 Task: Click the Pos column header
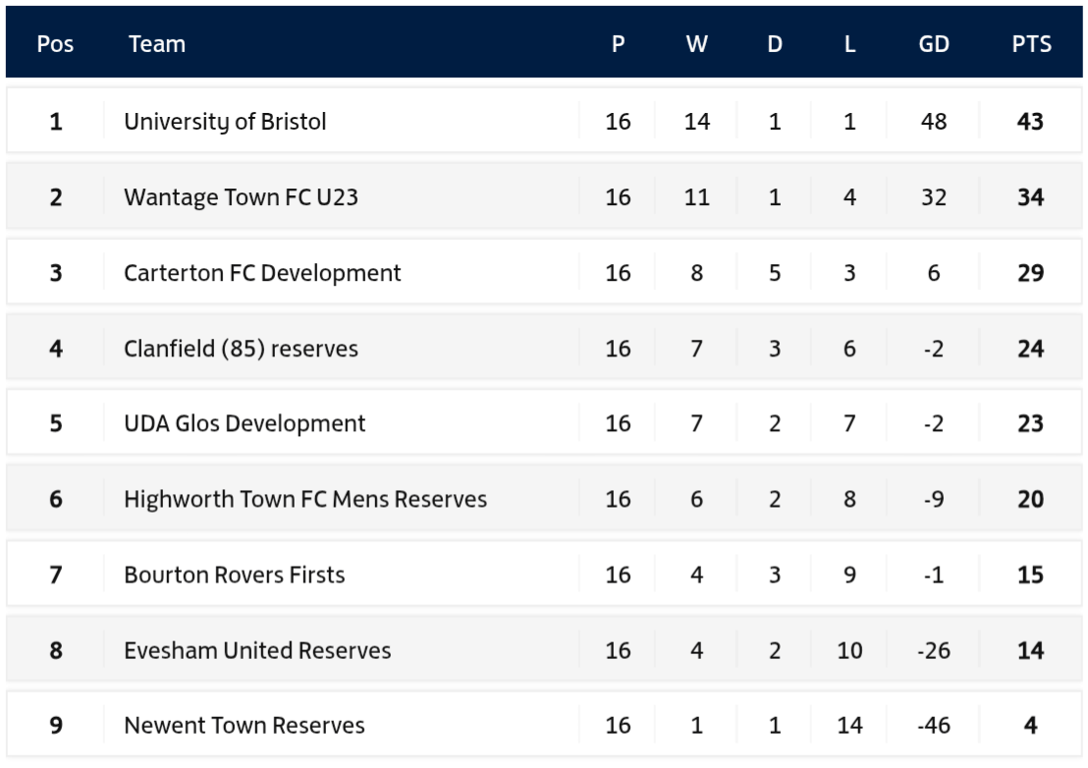tap(55, 44)
